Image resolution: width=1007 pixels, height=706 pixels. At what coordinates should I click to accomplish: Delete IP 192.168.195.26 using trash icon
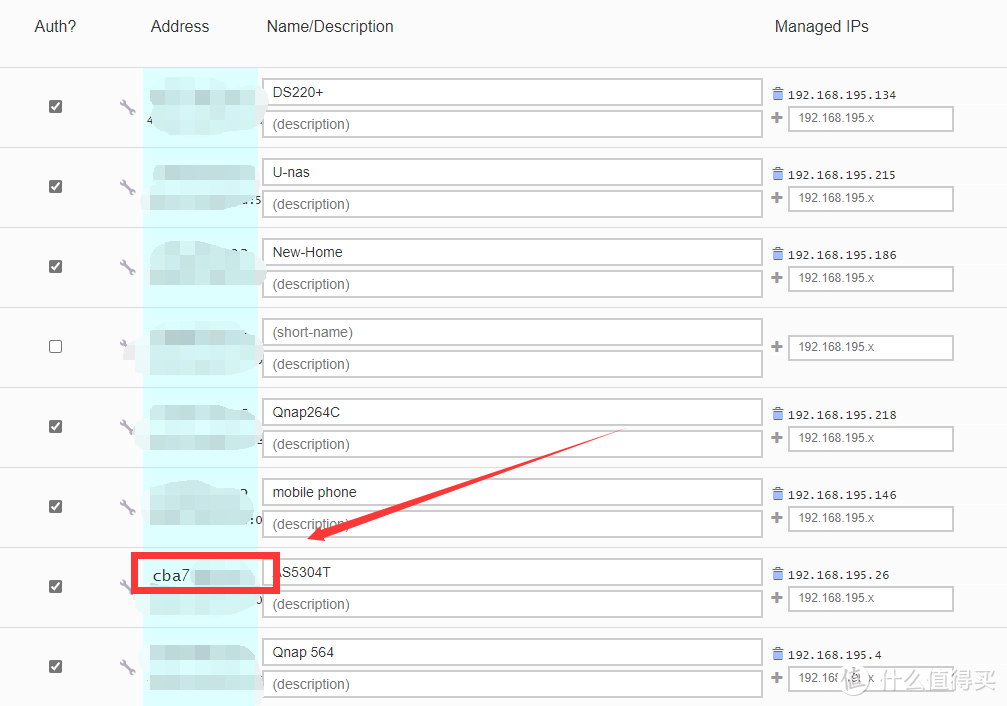pyautogui.click(x=778, y=574)
